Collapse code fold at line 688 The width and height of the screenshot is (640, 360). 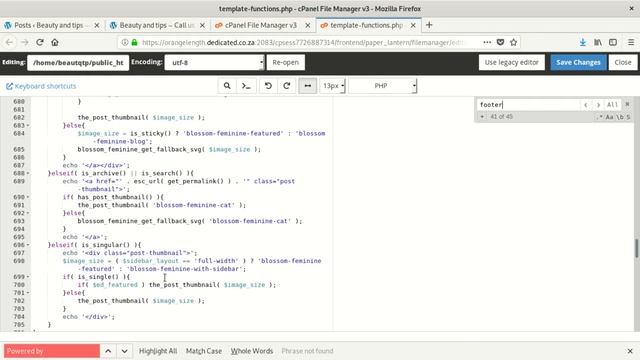[28, 173]
